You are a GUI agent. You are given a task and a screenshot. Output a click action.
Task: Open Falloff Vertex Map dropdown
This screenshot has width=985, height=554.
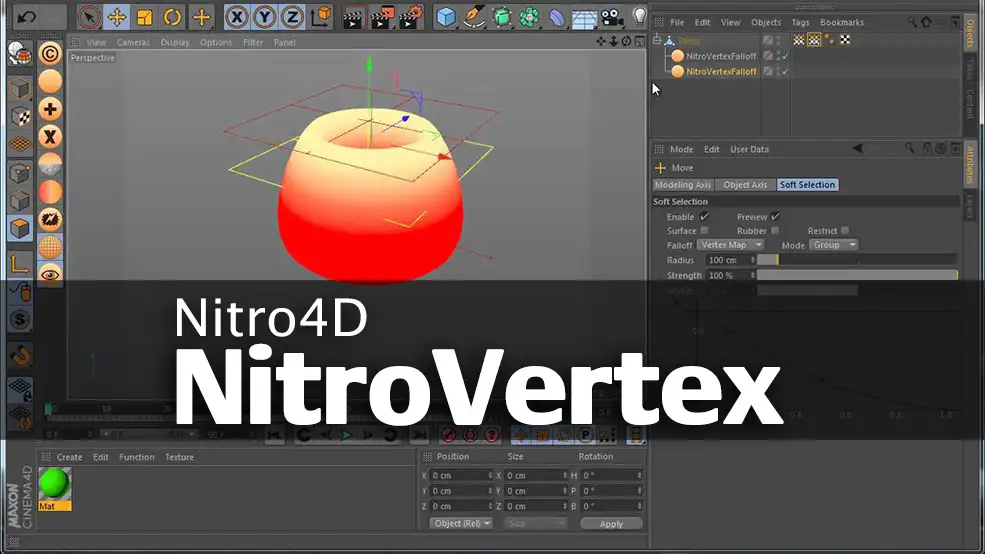731,245
